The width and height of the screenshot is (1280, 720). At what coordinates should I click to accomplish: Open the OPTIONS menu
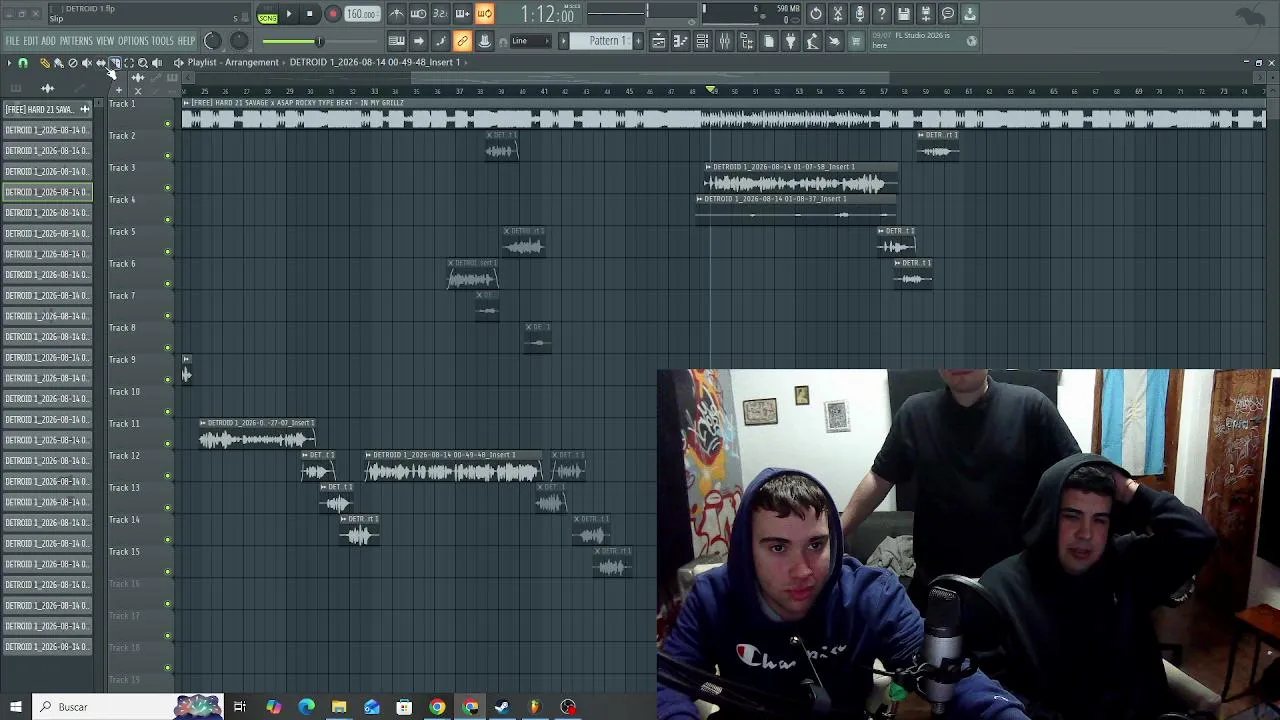tap(133, 41)
